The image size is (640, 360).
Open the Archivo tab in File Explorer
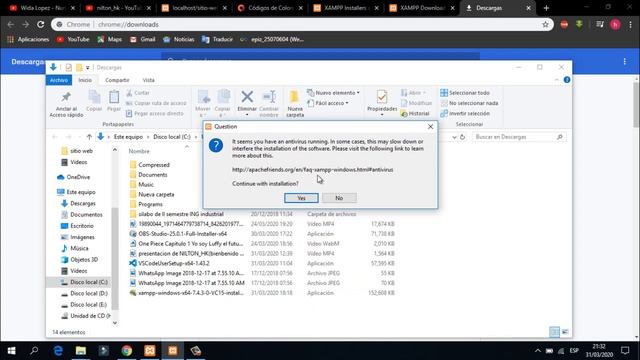pos(59,80)
